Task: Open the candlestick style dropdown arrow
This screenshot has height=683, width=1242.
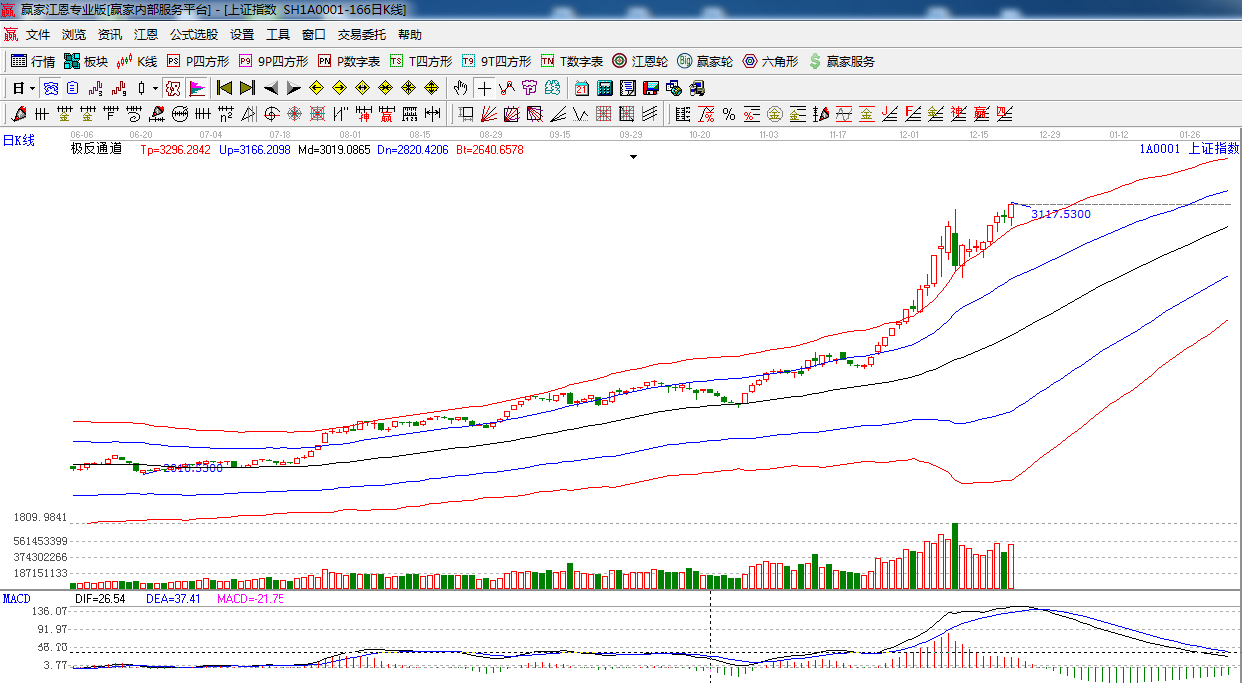Action: [x=155, y=88]
